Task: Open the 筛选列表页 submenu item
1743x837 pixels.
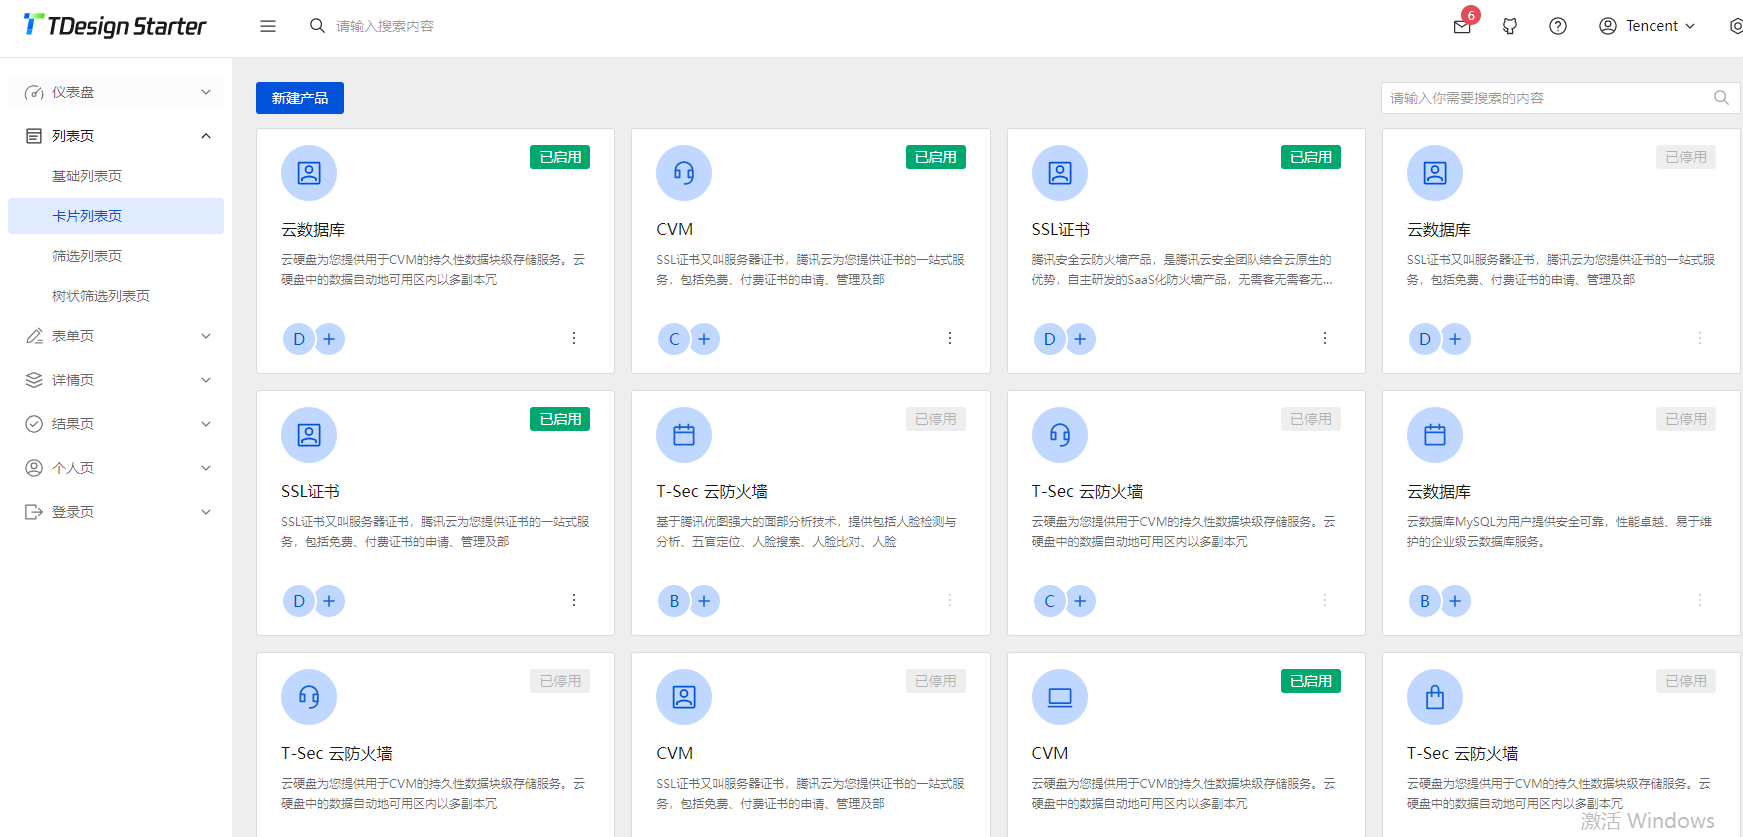Action: tap(116, 256)
